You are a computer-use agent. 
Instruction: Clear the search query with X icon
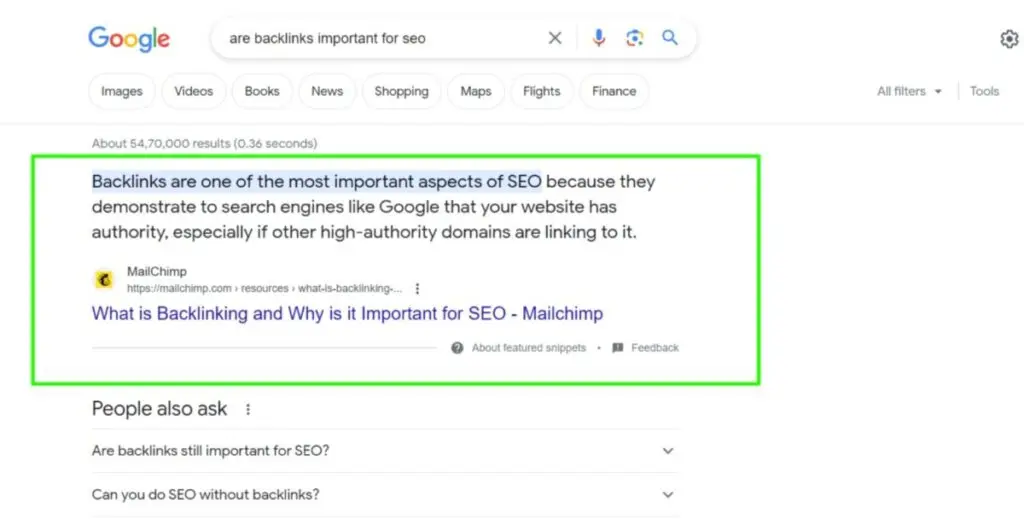click(555, 38)
